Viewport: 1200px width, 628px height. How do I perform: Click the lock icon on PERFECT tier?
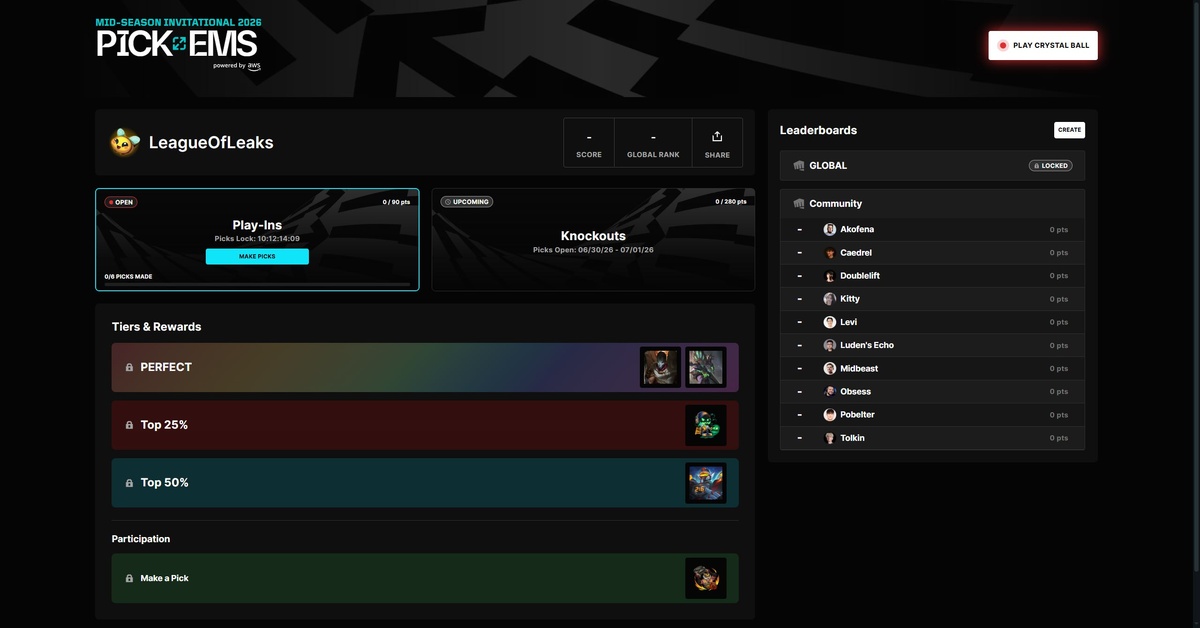click(129, 368)
